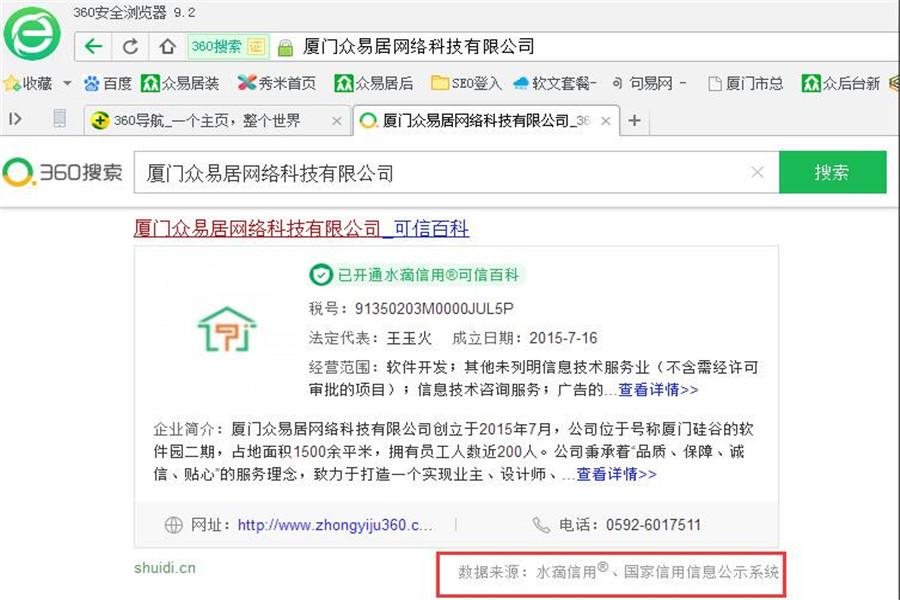Open the 厦门众易居网络科技有限公司_可信百科 result title

coord(301,229)
